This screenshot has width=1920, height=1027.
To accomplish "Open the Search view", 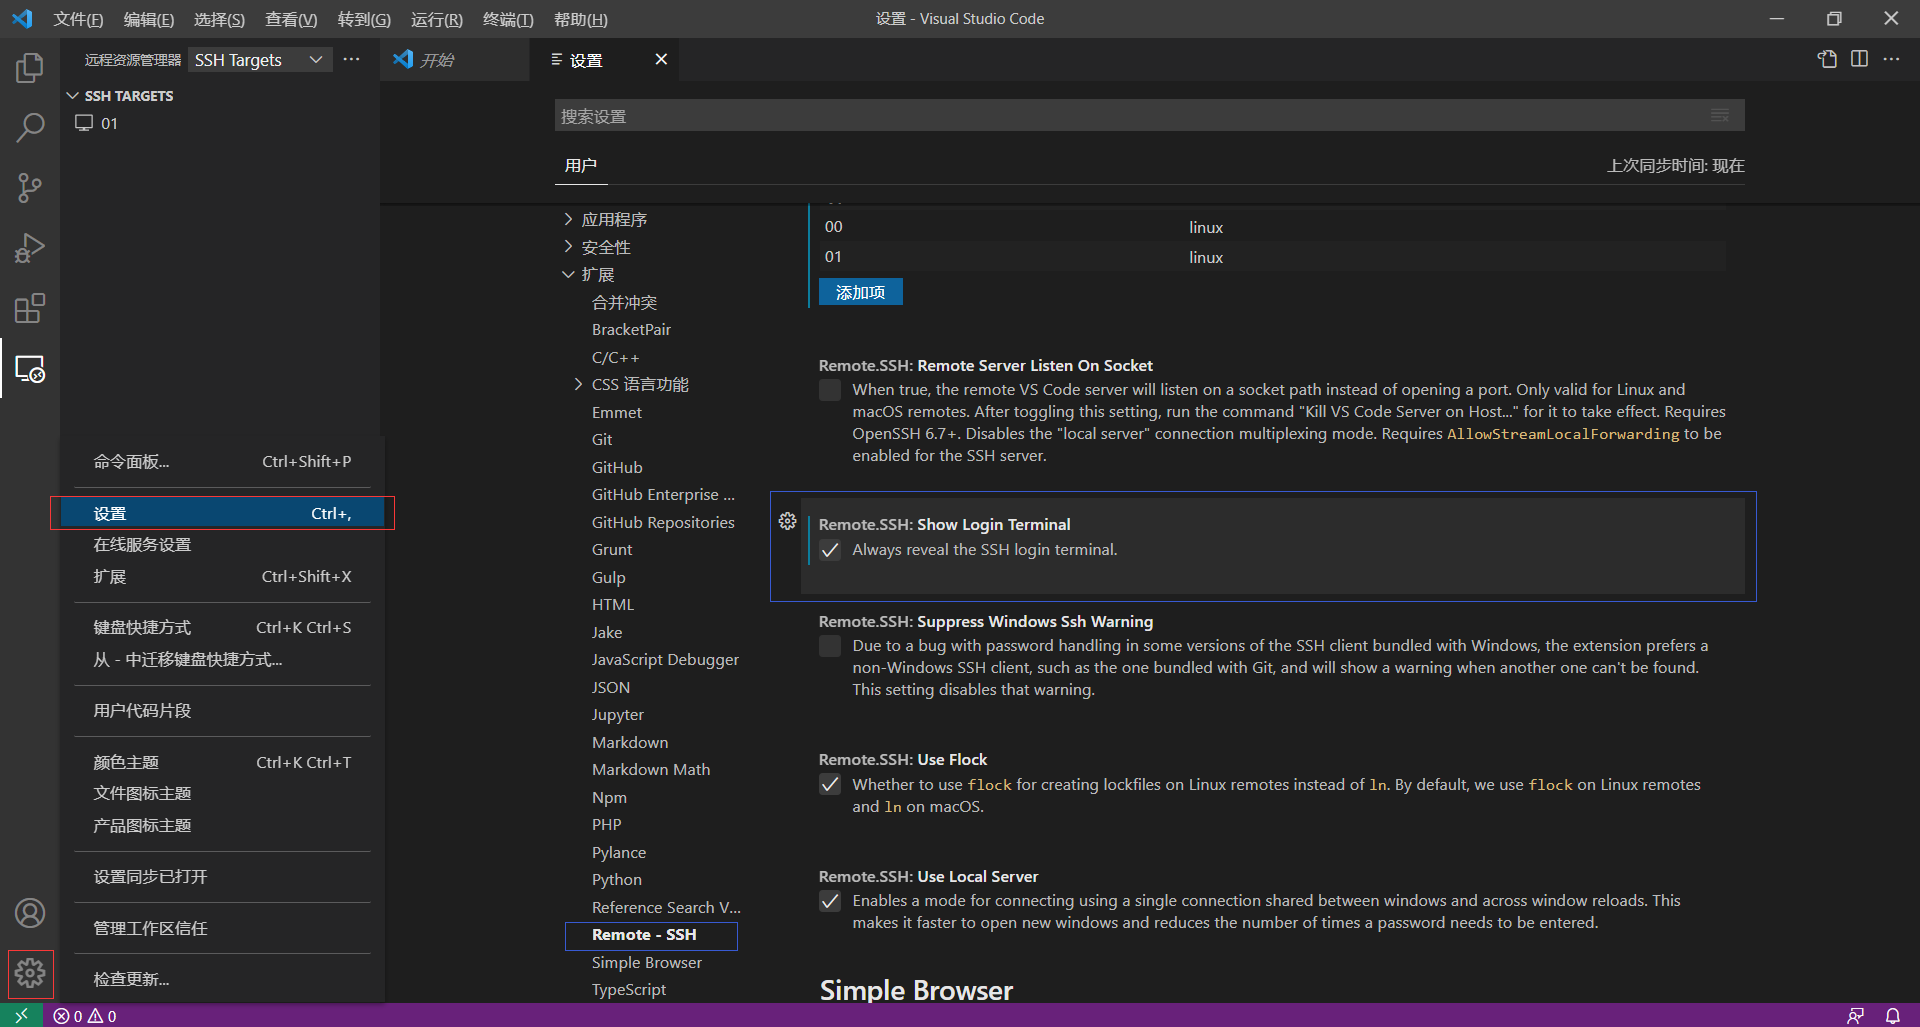I will [29, 128].
